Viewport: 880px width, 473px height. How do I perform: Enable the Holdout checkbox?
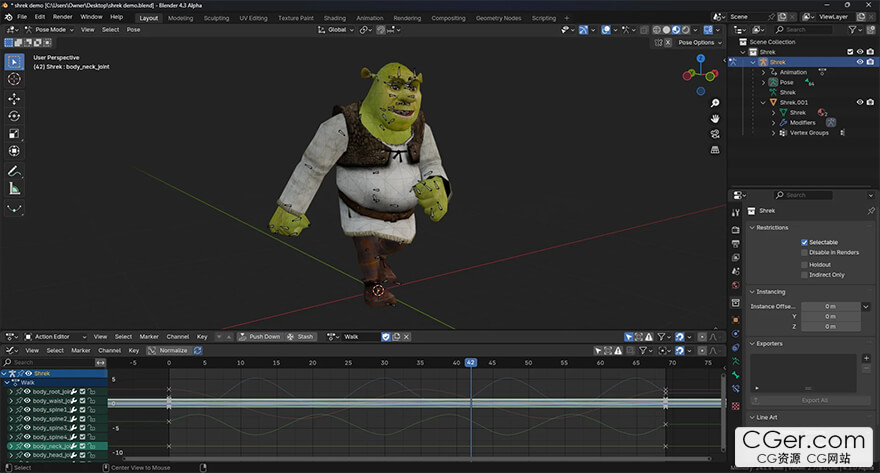tap(804, 264)
